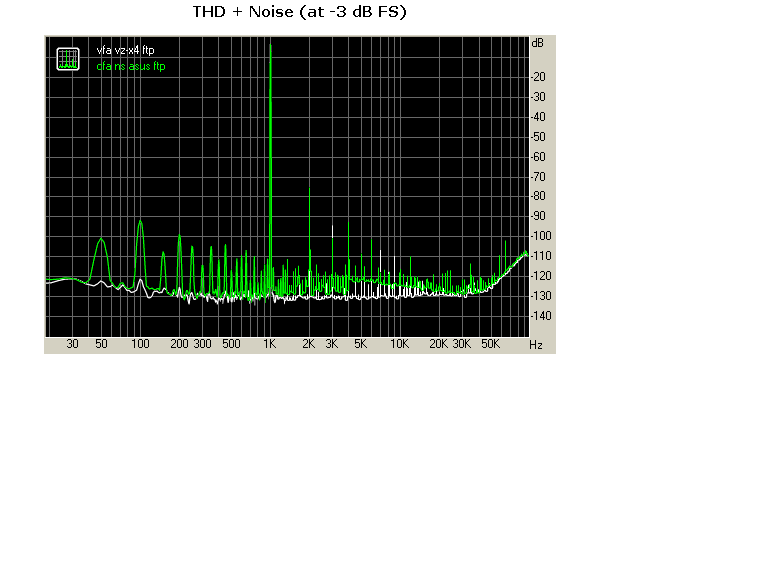
Task: Click the '-90' dB axis label
Action: (x=538, y=216)
